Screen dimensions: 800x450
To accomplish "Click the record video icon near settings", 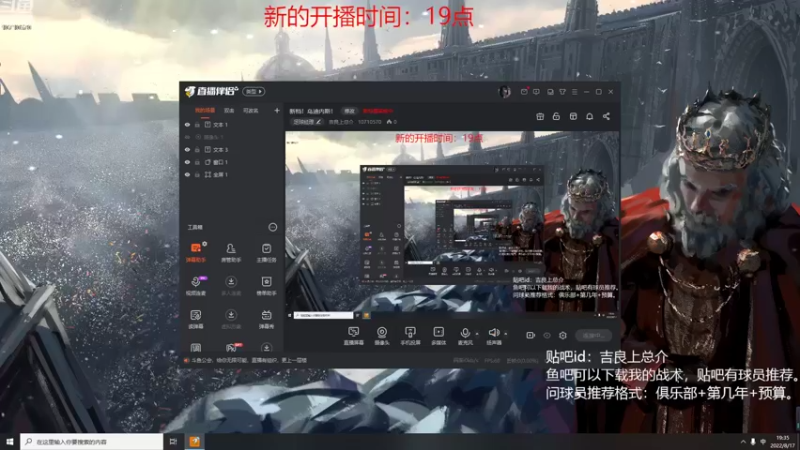I will coord(531,335).
